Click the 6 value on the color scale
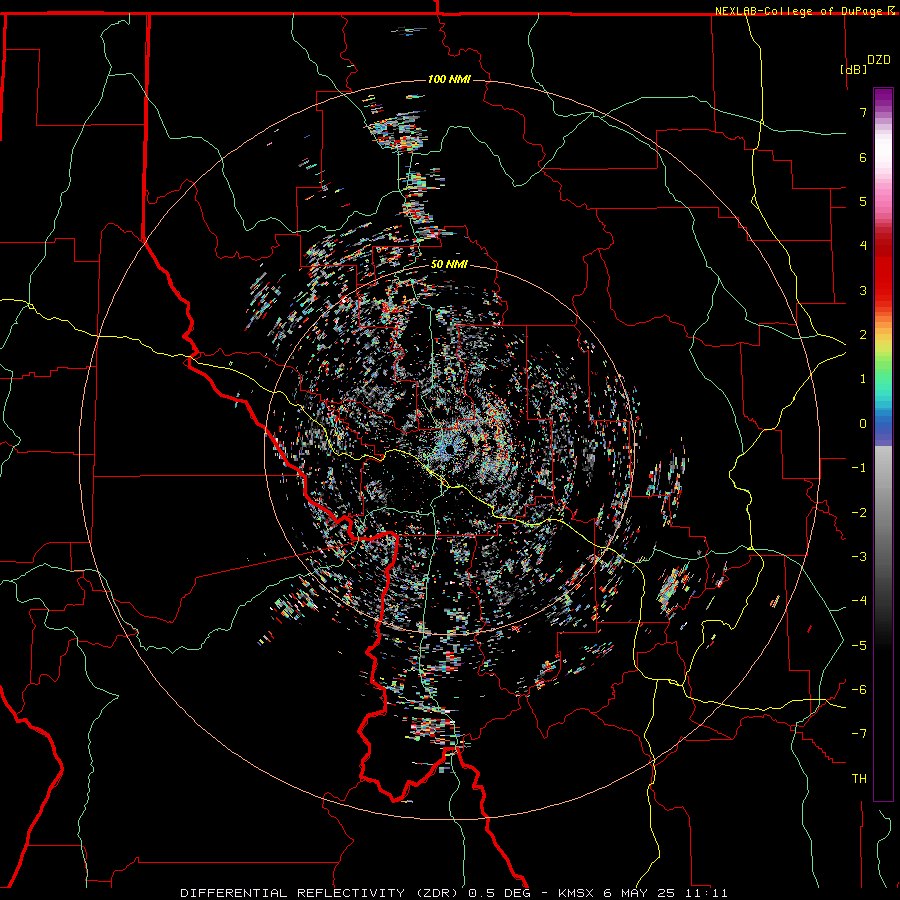 [863, 157]
